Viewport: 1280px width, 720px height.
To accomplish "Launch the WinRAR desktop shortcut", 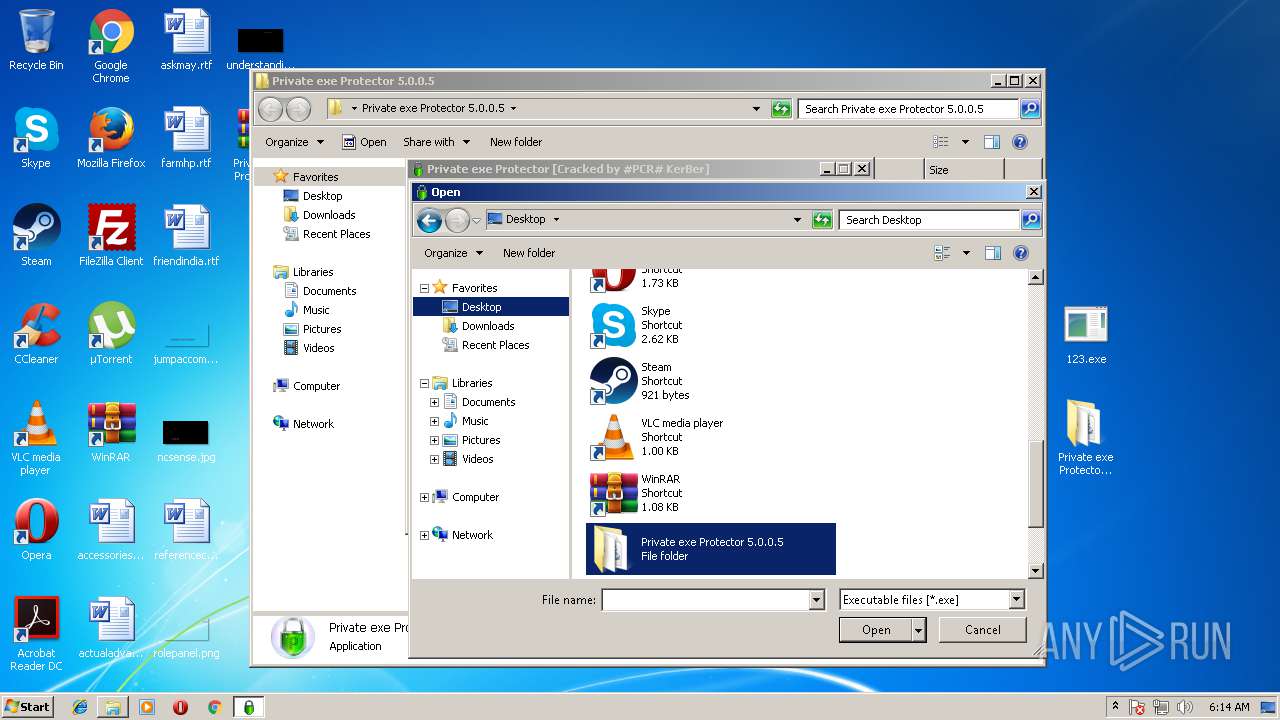I will [111, 432].
